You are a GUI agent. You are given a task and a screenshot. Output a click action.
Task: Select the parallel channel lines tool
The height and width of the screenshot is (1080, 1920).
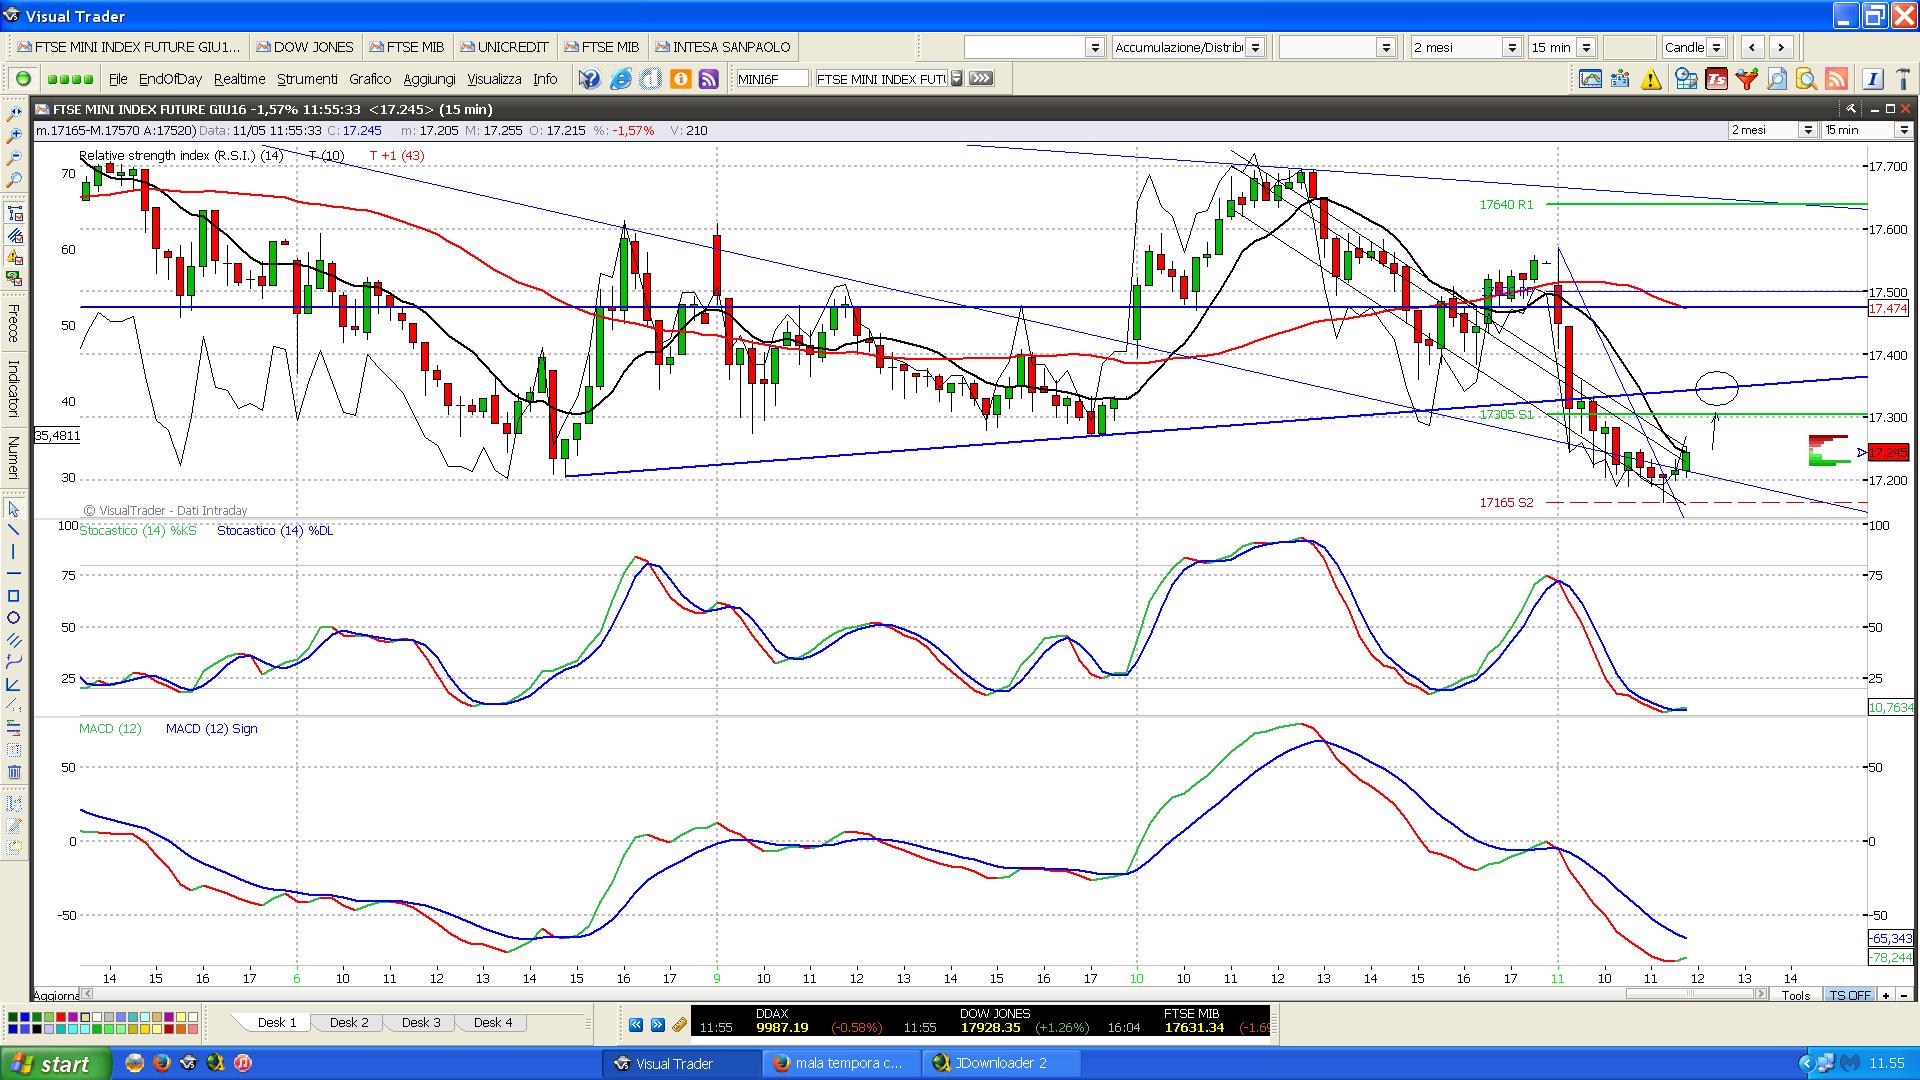14,640
